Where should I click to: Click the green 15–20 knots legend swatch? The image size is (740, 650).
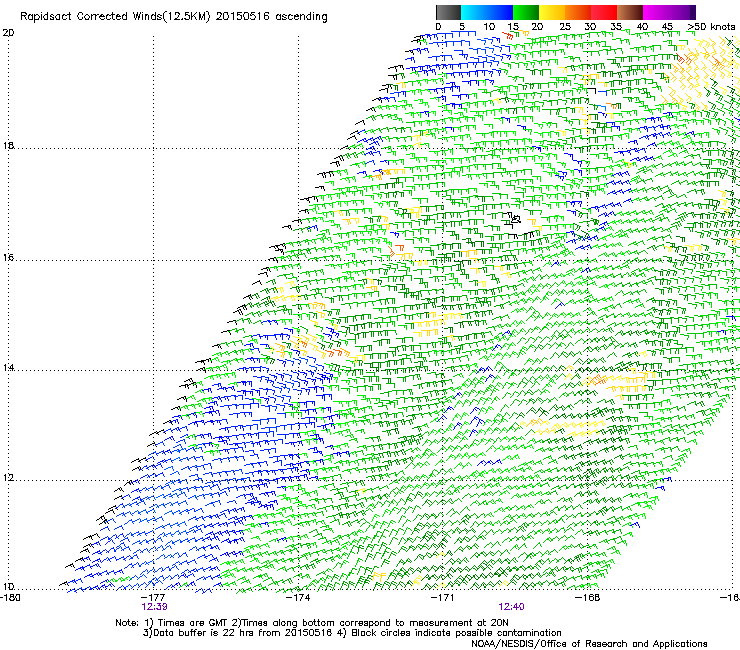(526, 12)
